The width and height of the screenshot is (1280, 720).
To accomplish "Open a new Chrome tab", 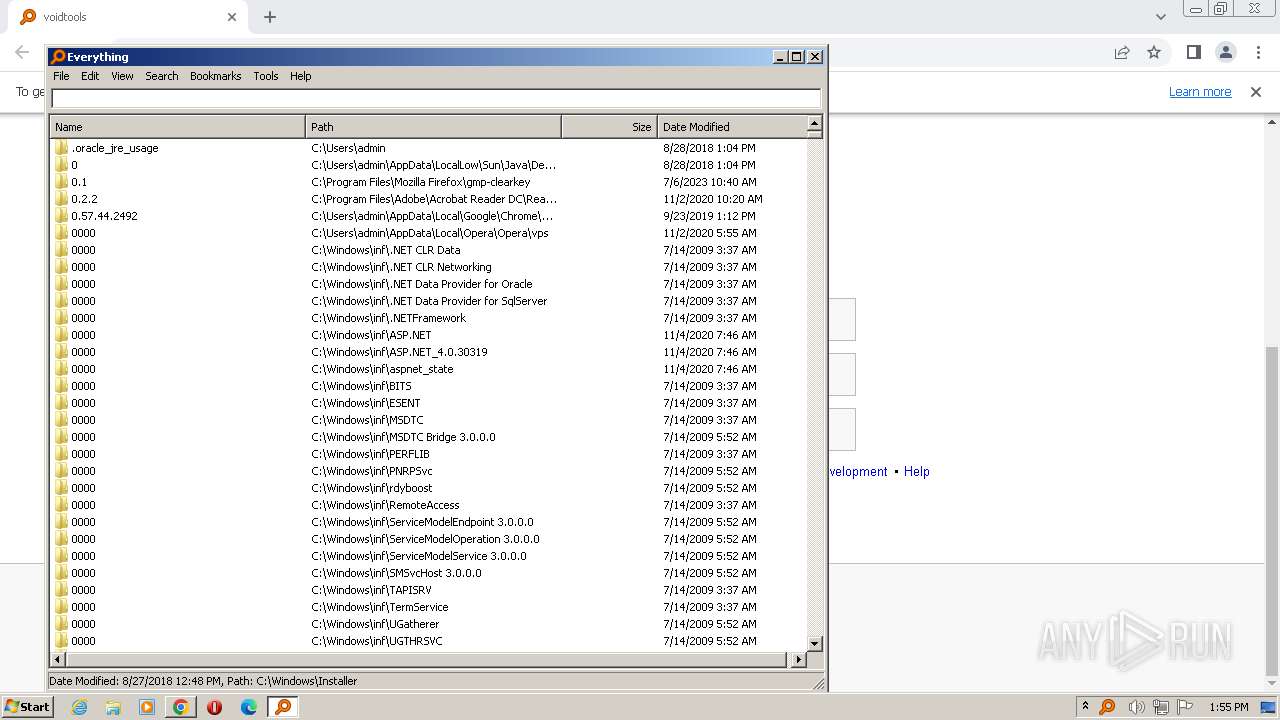I will coord(270,17).
